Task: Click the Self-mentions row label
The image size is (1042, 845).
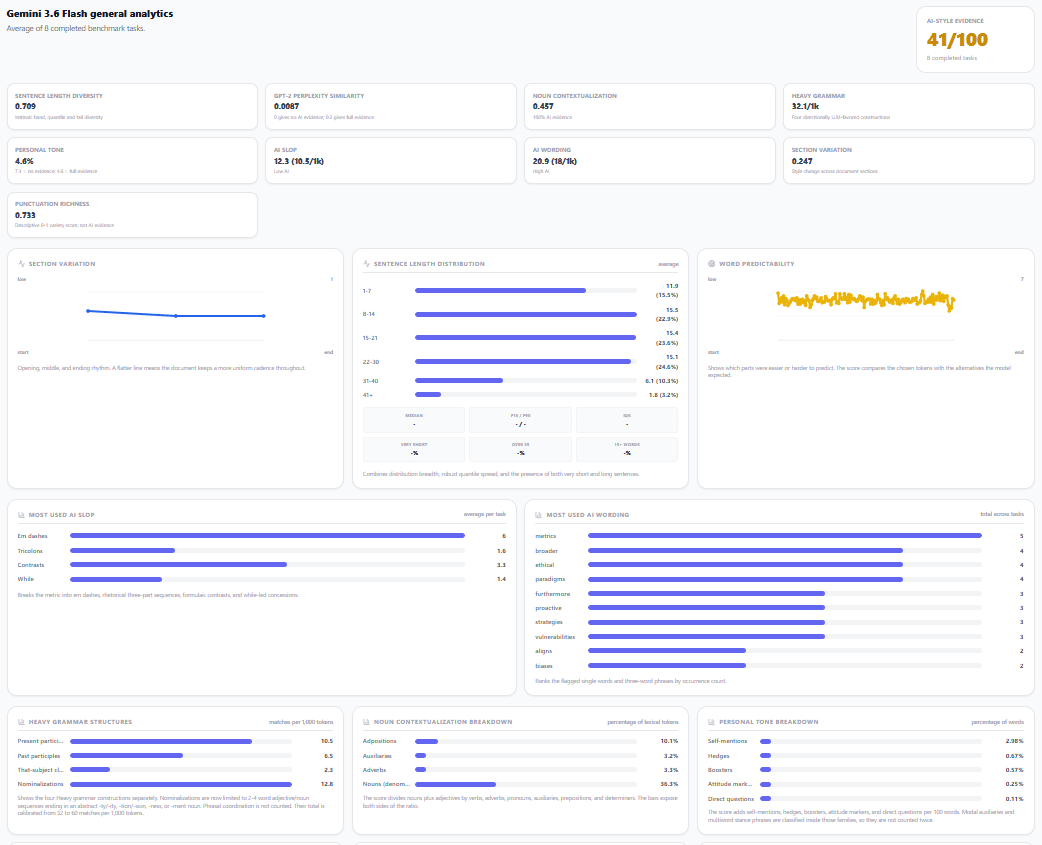Action: click(727, 741)
